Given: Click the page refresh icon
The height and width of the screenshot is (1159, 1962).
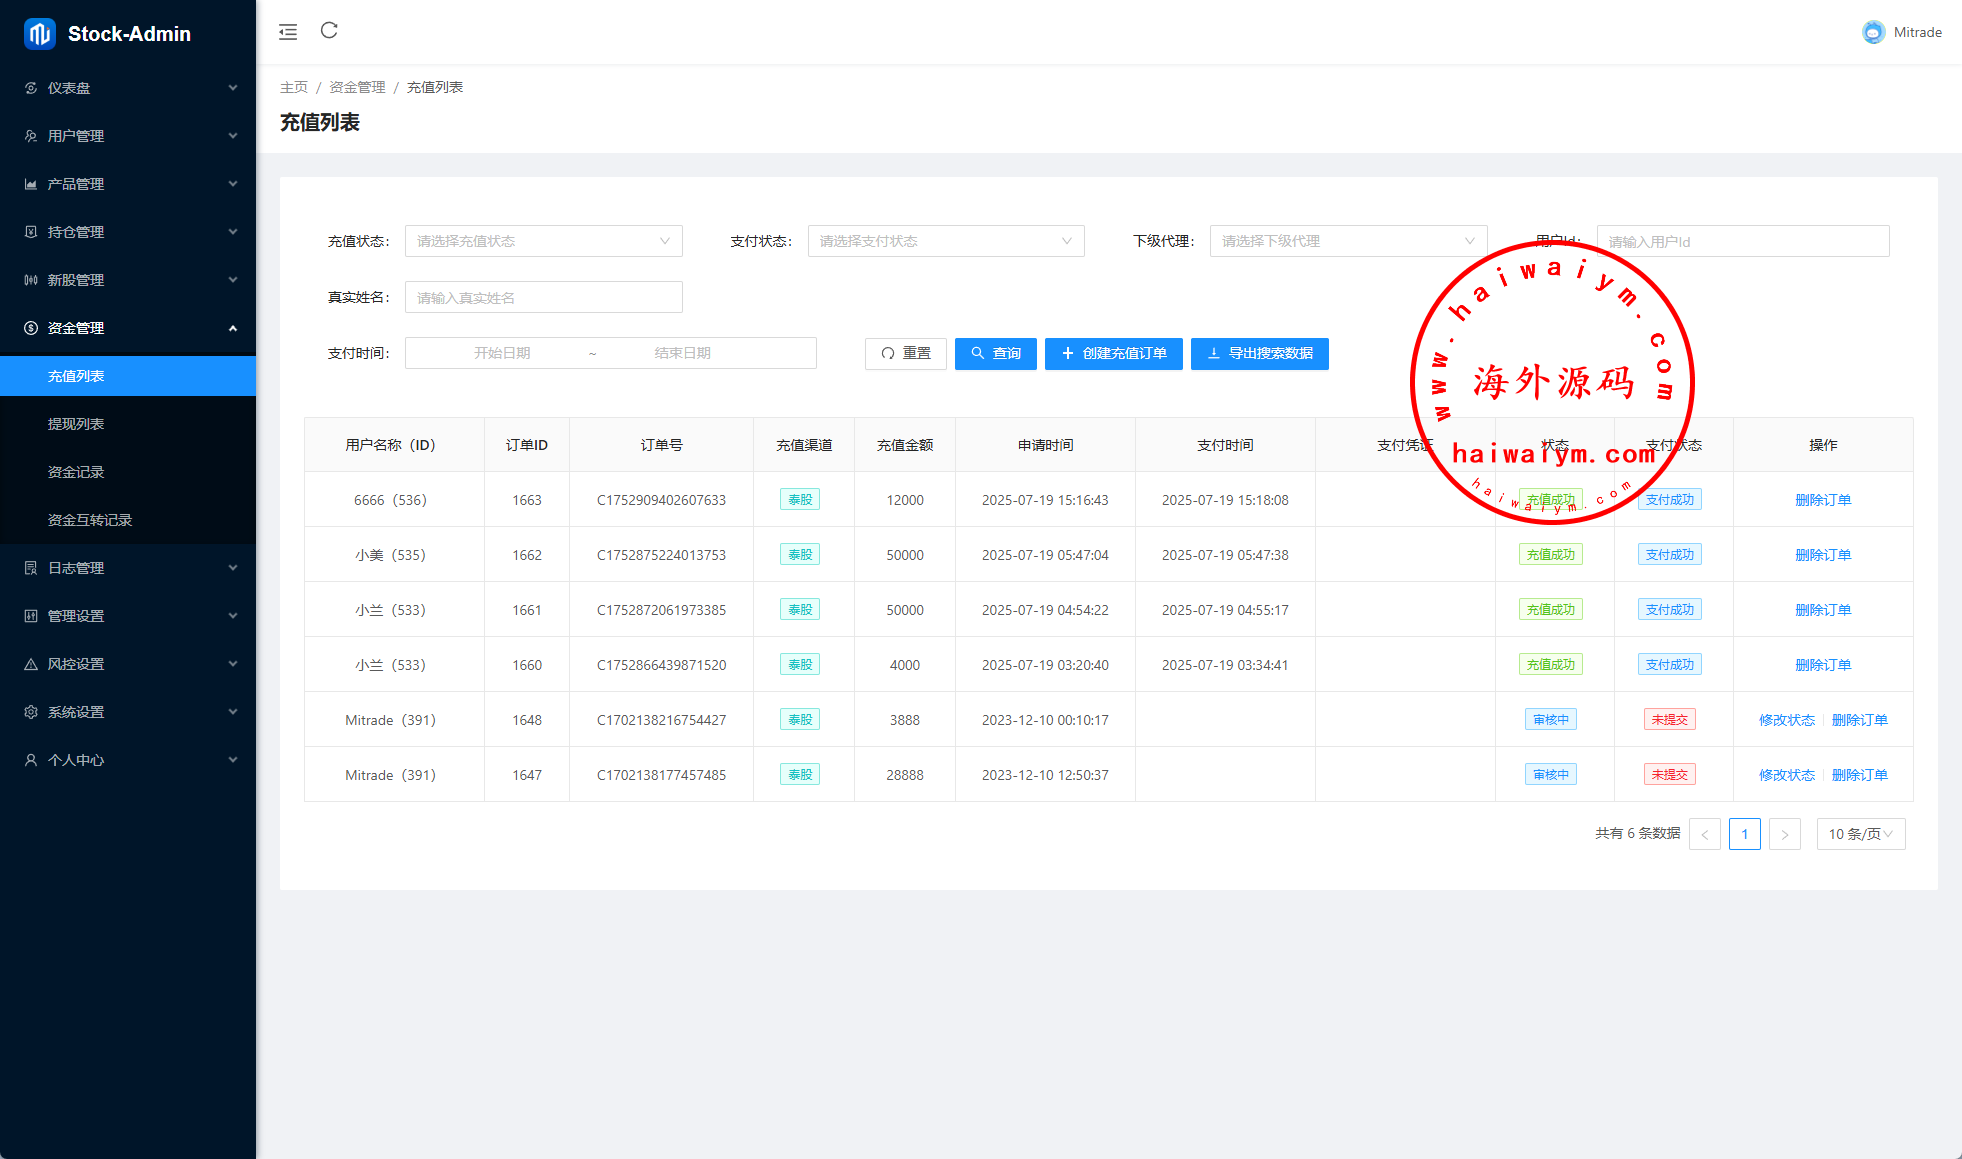Looking at the screenshot, I should tap(329, 31).
